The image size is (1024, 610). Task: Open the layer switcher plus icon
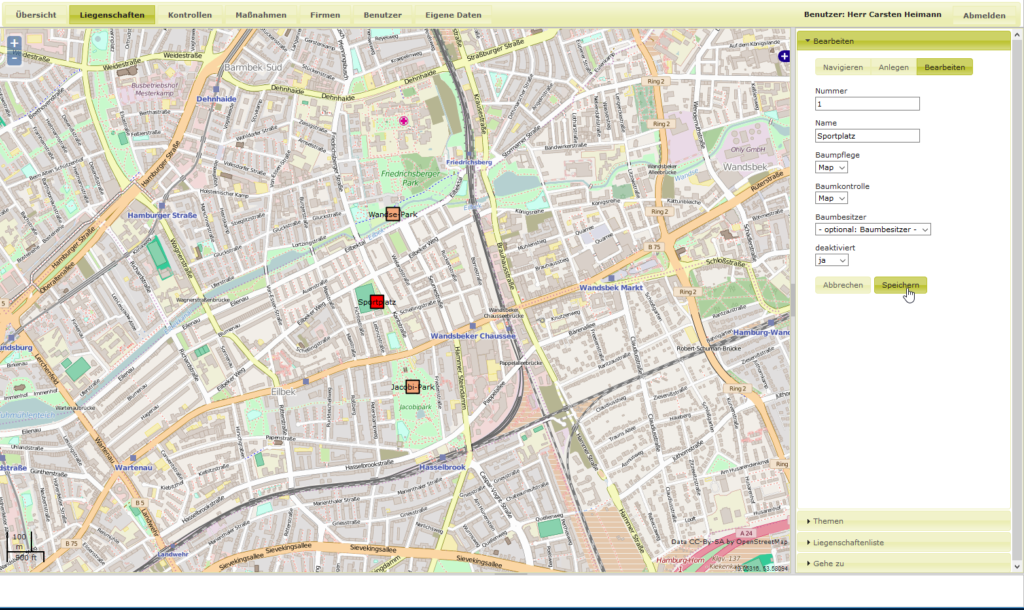point(785,57)
